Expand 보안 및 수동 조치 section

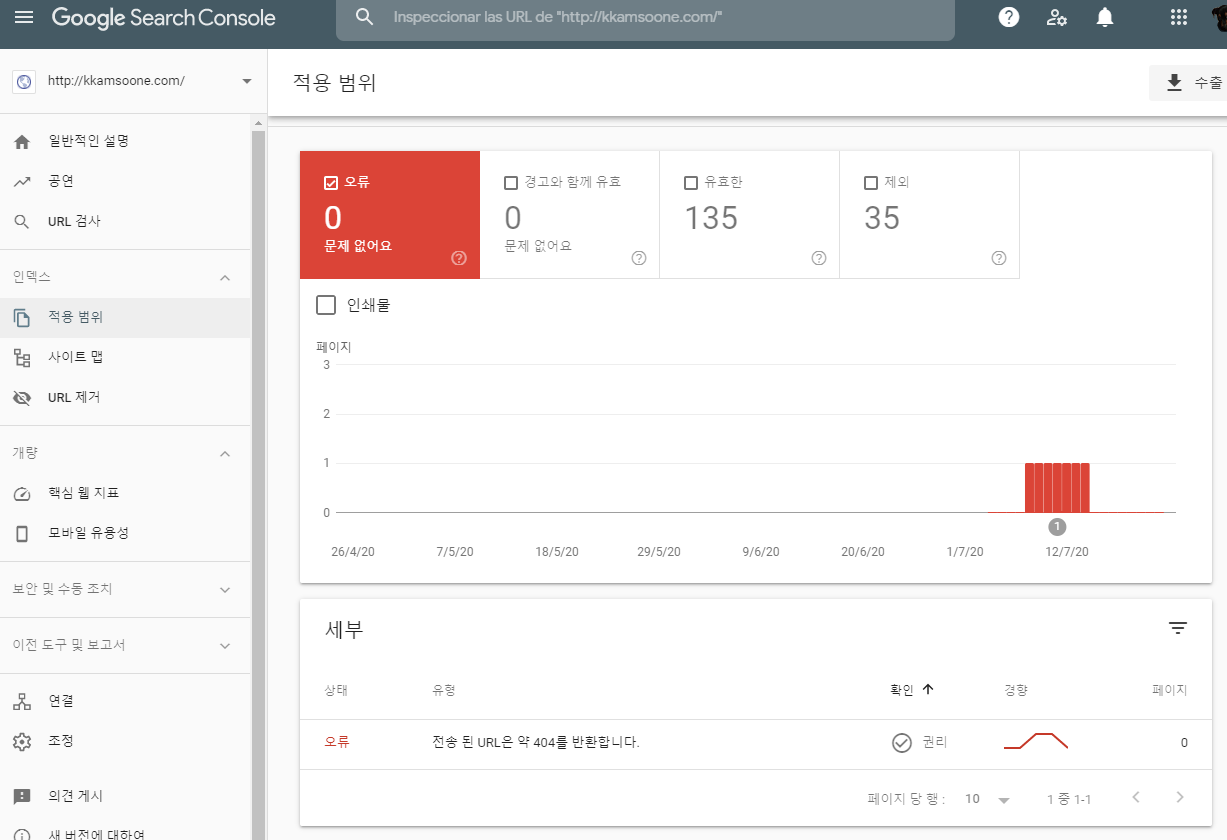pyautogui.click(x=125, y=589)
